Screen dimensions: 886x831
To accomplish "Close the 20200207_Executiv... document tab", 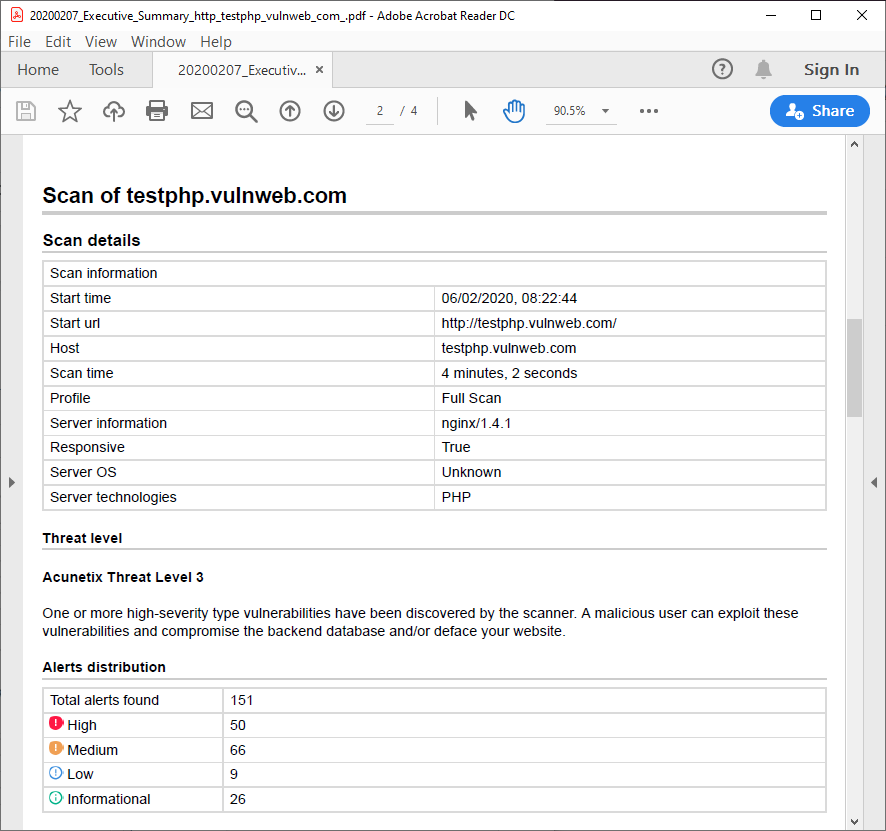I will 319,69.
